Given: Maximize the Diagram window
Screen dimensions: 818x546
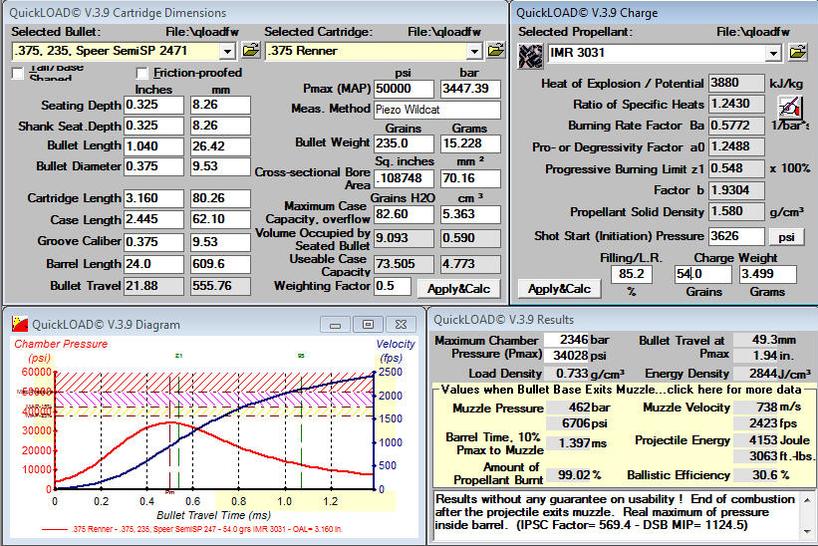Looking at the screenshot, I should 368,324.
